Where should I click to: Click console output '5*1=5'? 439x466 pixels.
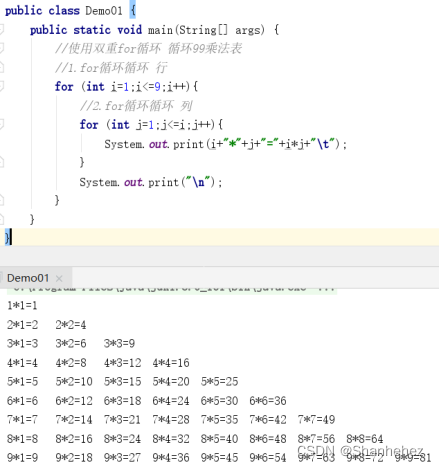click(x=22, y=381)
